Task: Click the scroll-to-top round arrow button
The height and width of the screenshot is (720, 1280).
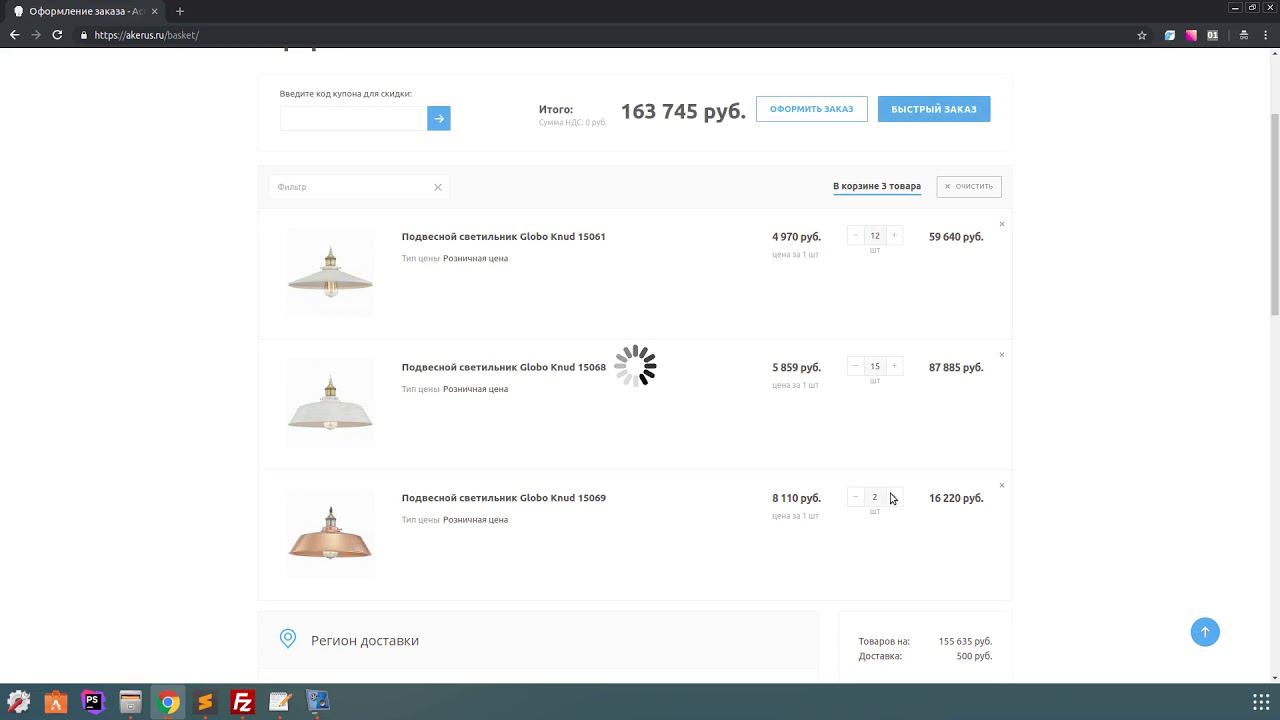Action: click(x=1205, y=632)
